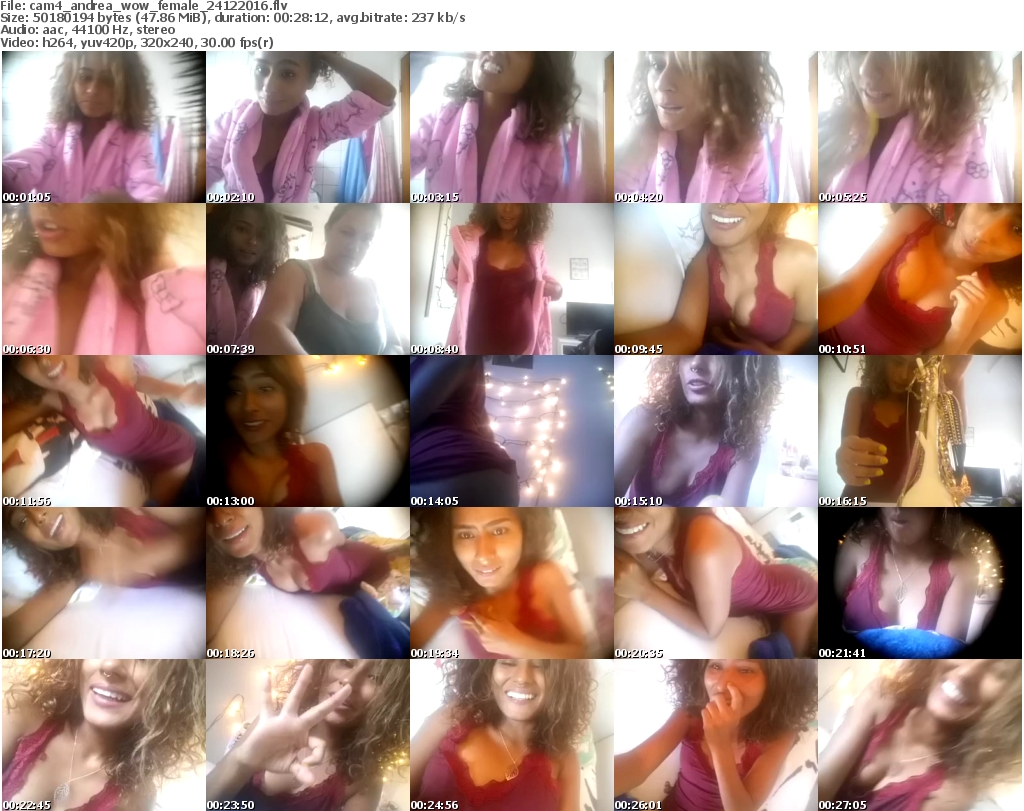Click the thumbnail marked 00:20:35

pyautogui.click(x=716, y=584)
